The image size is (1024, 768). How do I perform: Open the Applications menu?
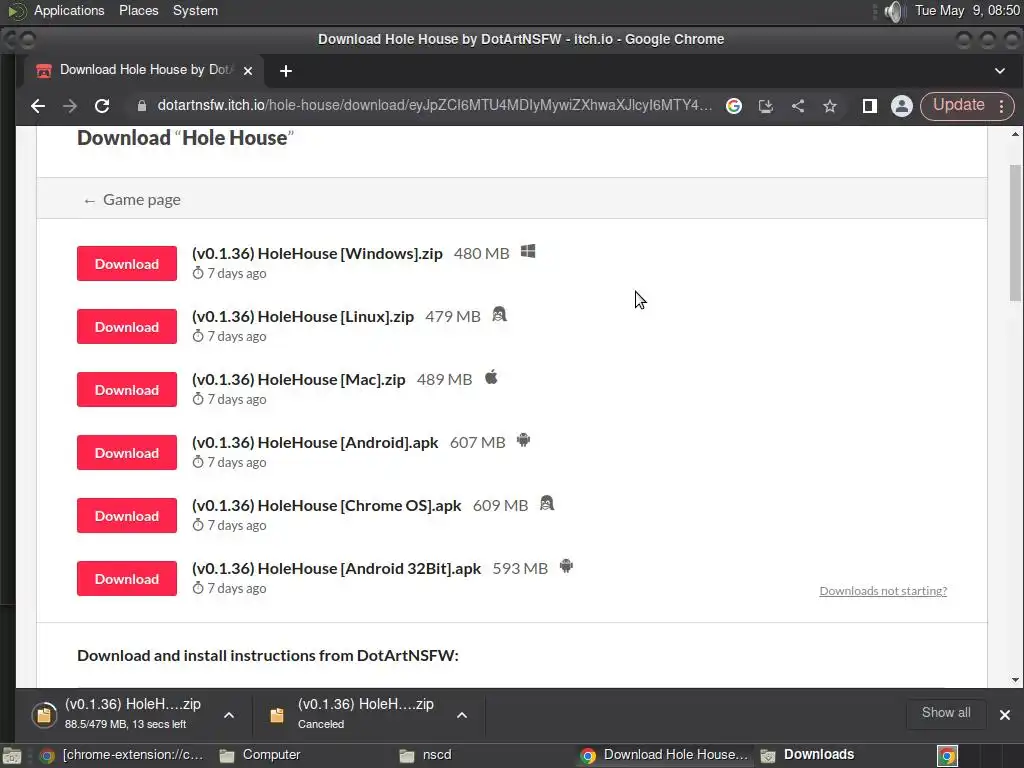[69, 10]
